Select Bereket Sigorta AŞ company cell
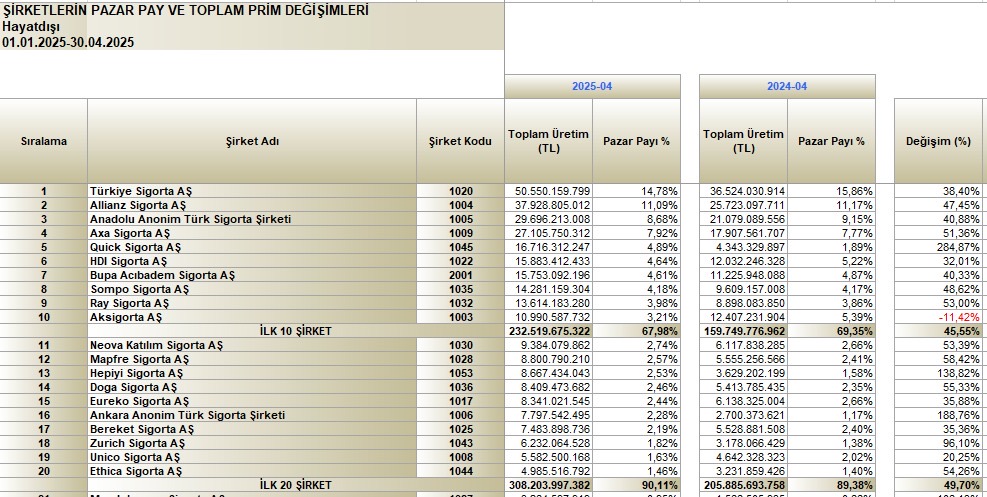Image resolution: width=987 pixels, height=497 pixels. point(252,429)
